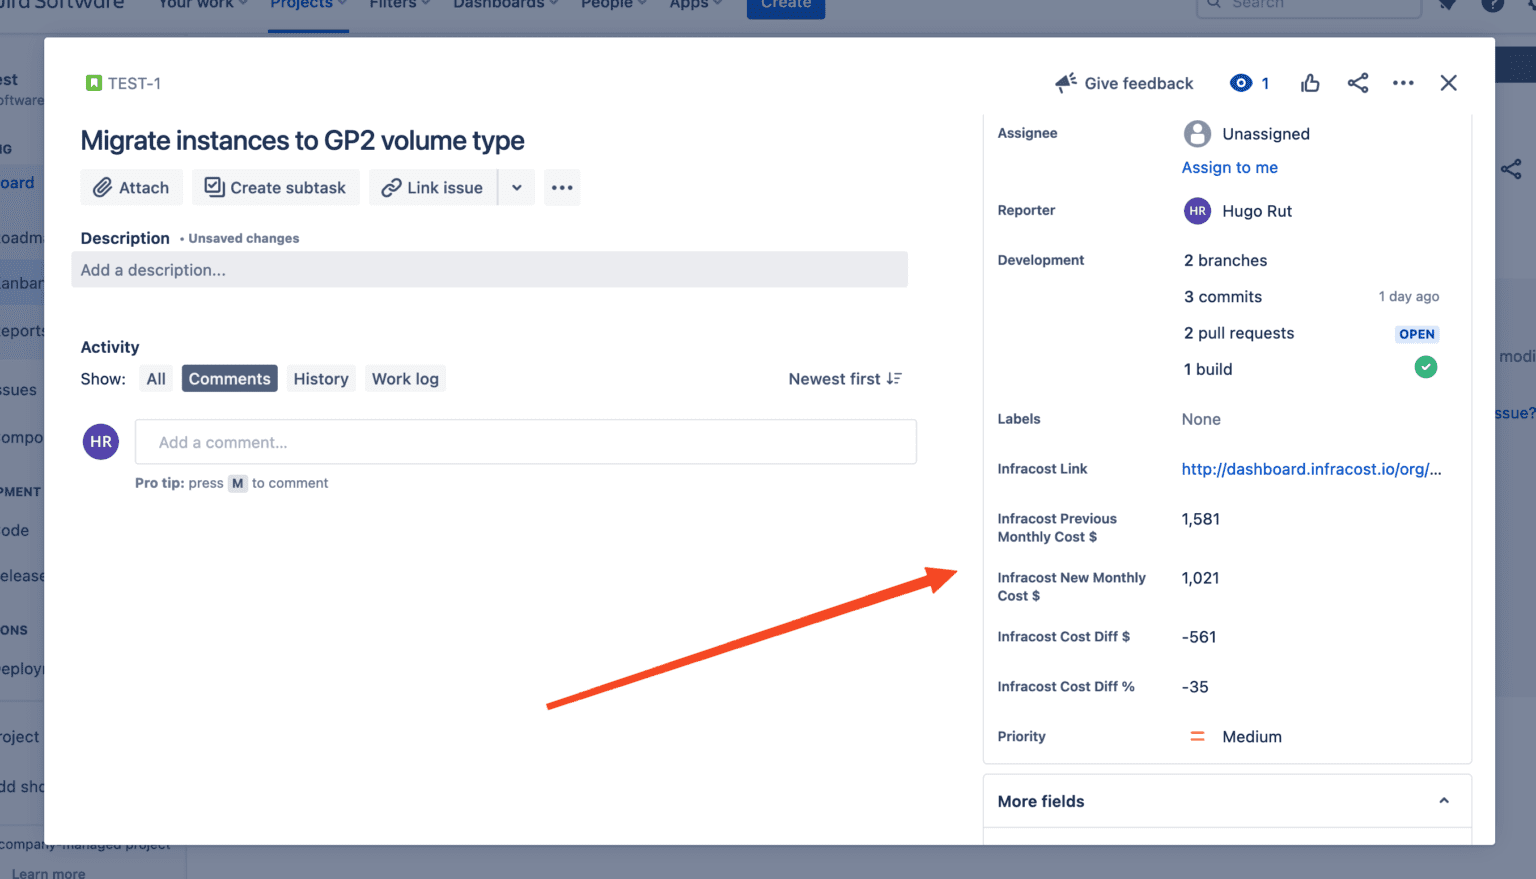Check the build status success icon
The width and height of the screenshot is (1536, 879).
[1426, 367]
